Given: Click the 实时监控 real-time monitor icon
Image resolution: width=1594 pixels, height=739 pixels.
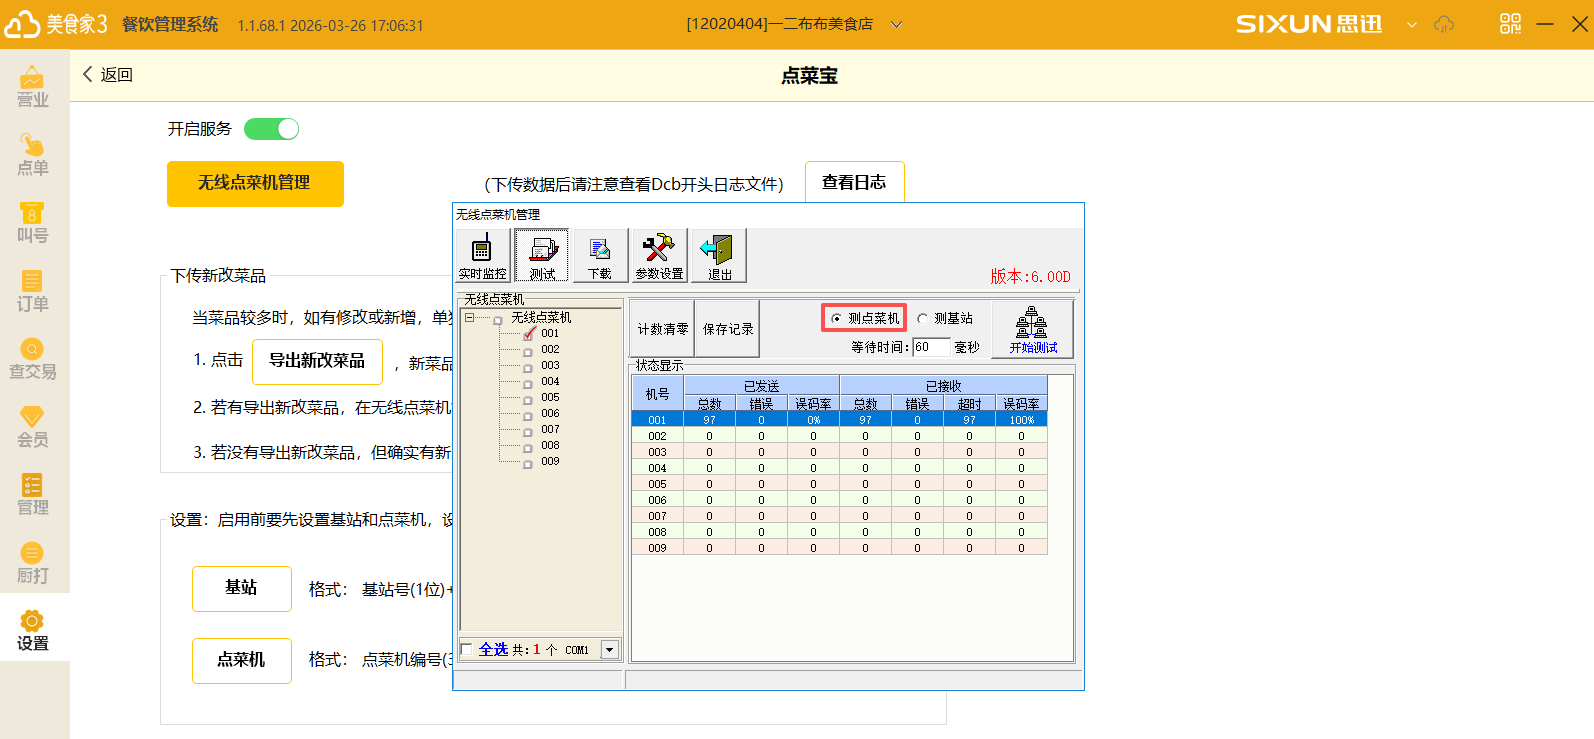Looking at the screenshot, I should coord(482,255).
